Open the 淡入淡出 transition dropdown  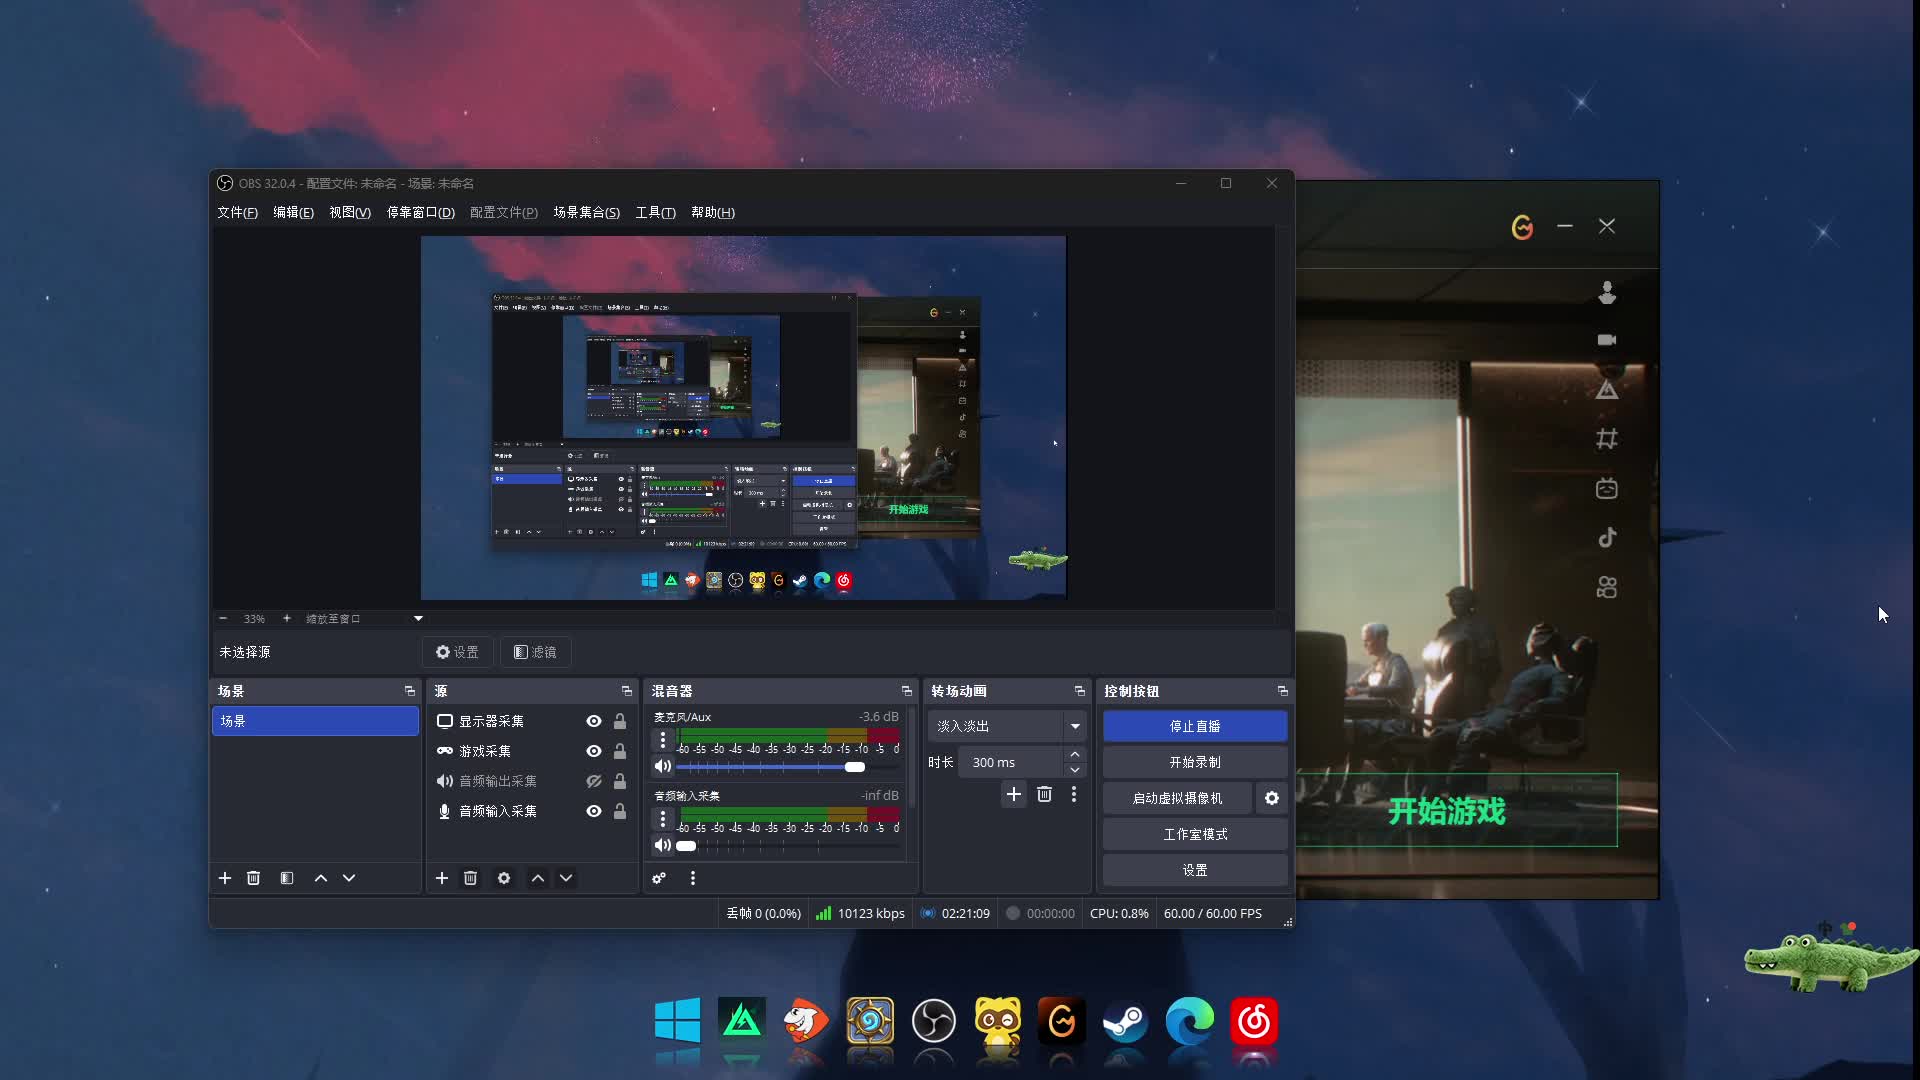1075,726
